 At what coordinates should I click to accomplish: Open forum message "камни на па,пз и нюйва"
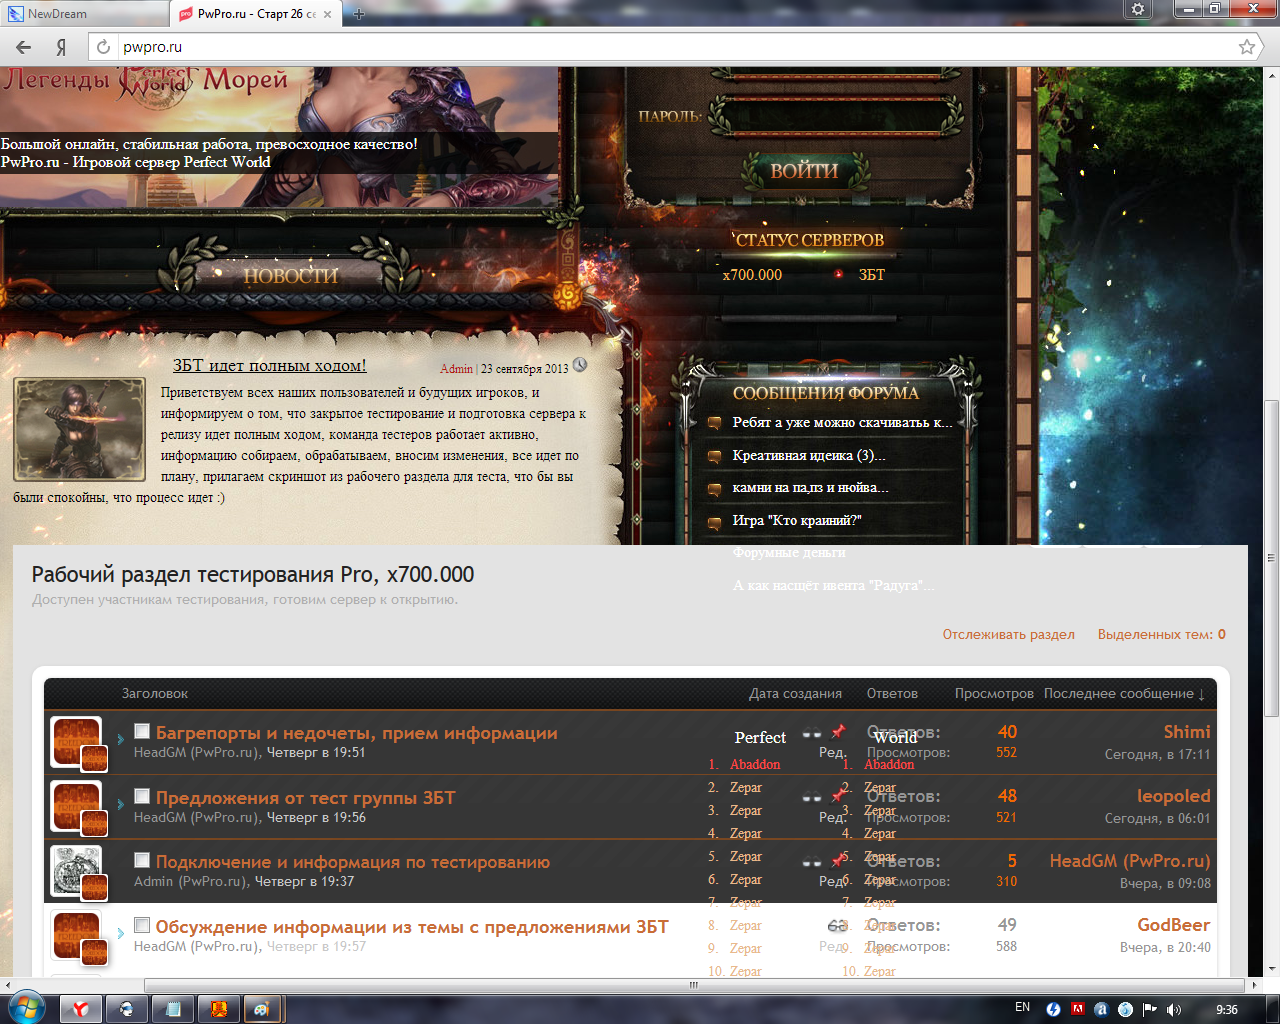click(810, 488)
